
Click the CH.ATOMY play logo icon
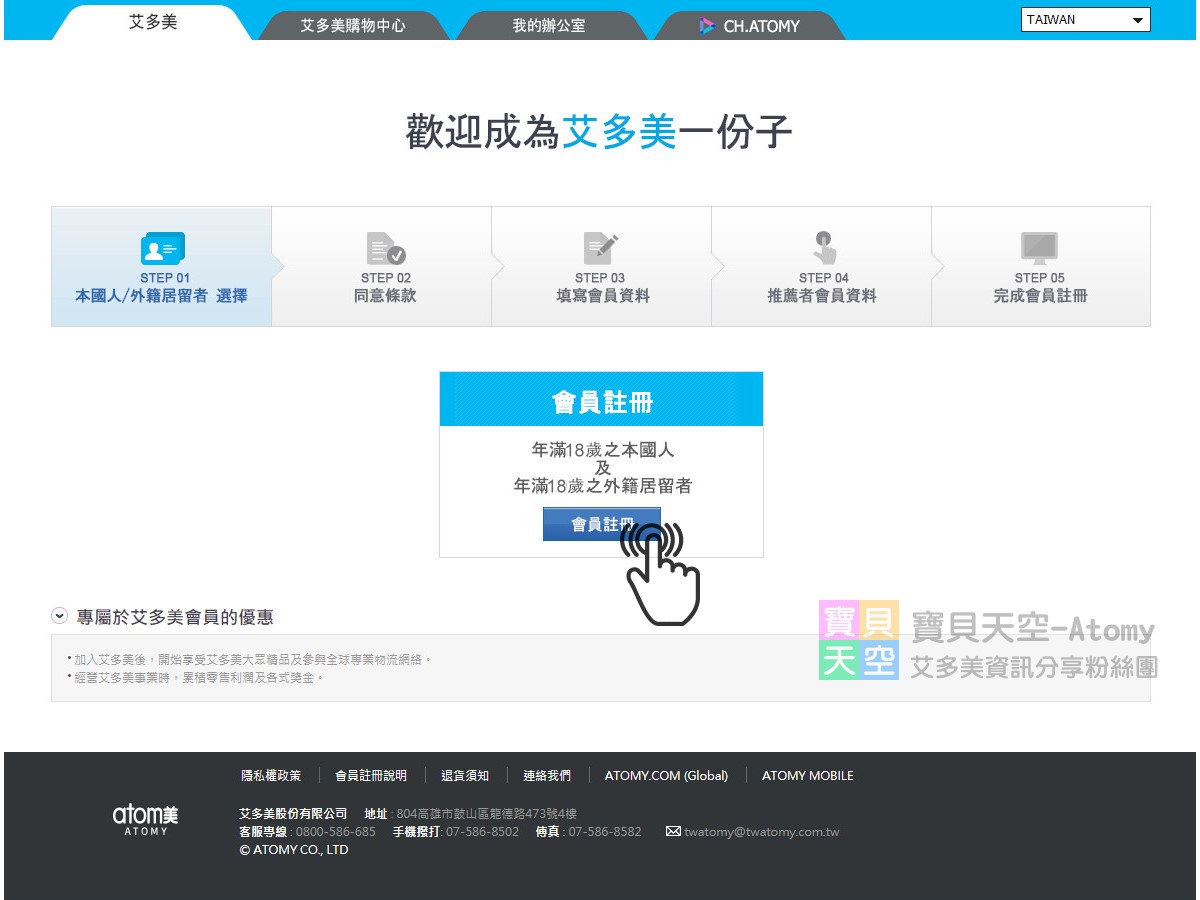tap(707, 26)
